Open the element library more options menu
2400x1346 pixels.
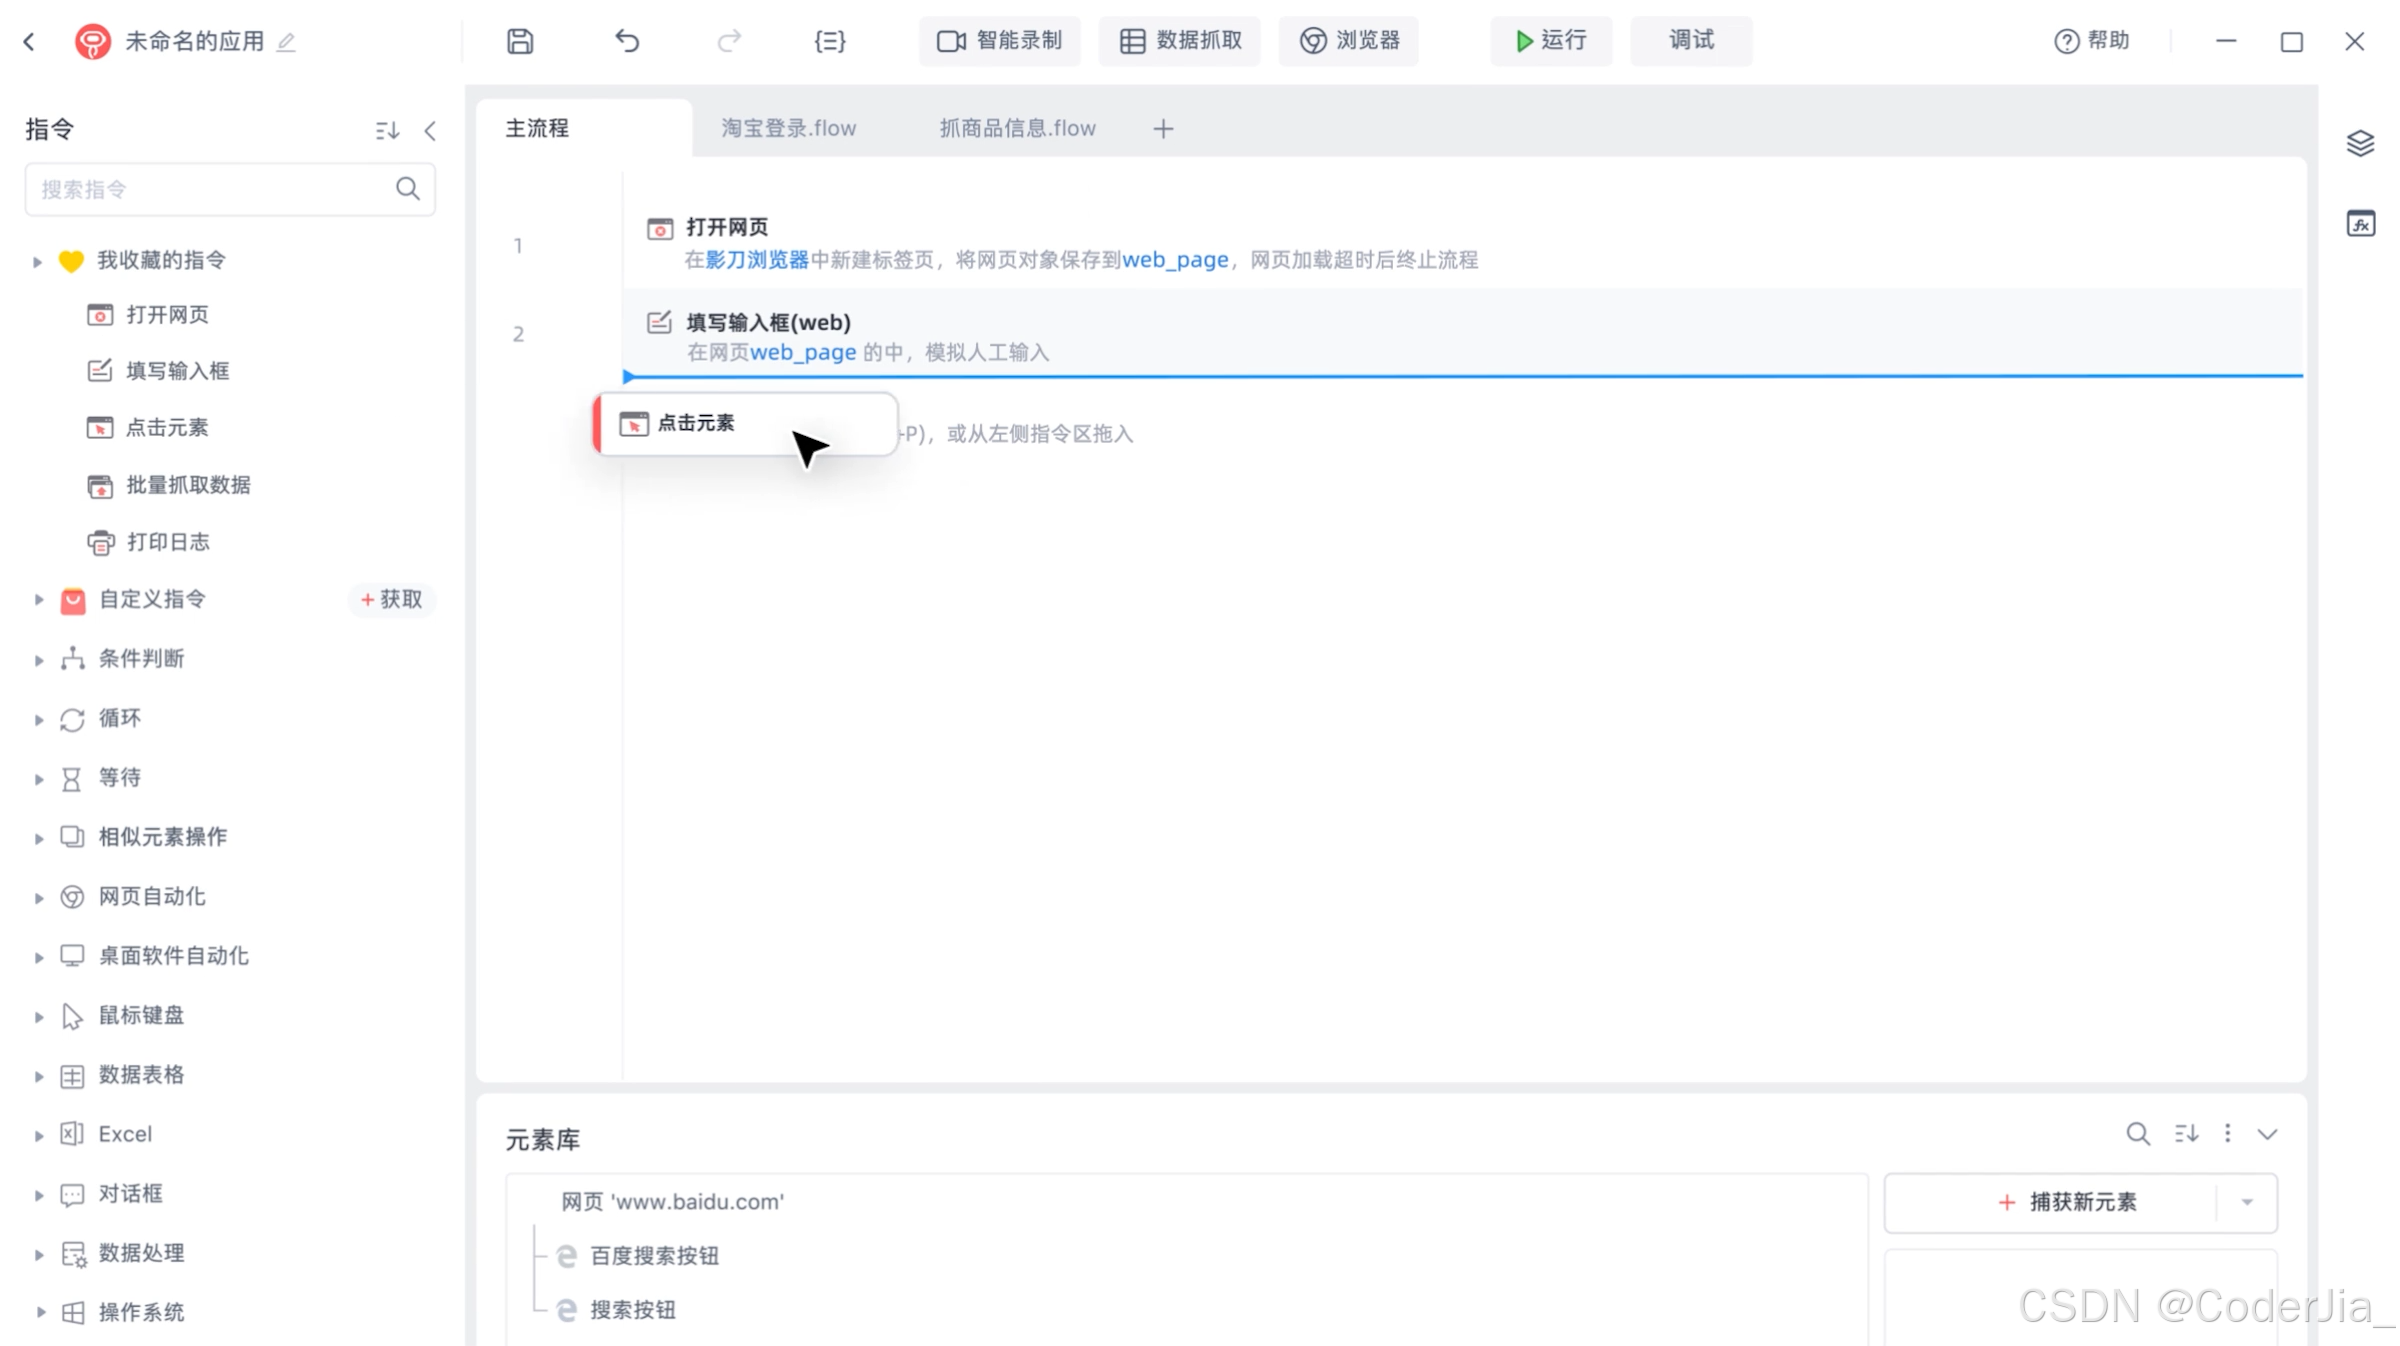point(2227,1133)
